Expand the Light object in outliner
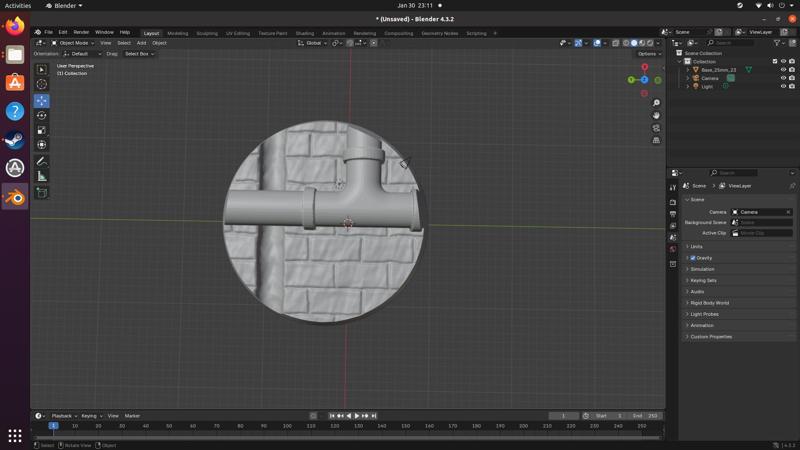800x450 pixels. 688,86
